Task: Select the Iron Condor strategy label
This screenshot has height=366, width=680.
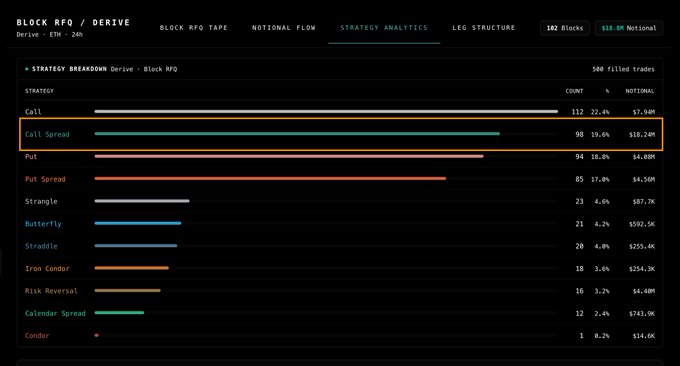Action: tap(47, 269)
